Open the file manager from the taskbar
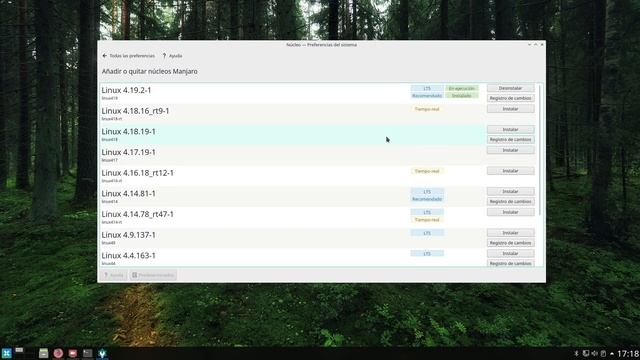Viewport: 640px width, 360px height. [43, 353]
